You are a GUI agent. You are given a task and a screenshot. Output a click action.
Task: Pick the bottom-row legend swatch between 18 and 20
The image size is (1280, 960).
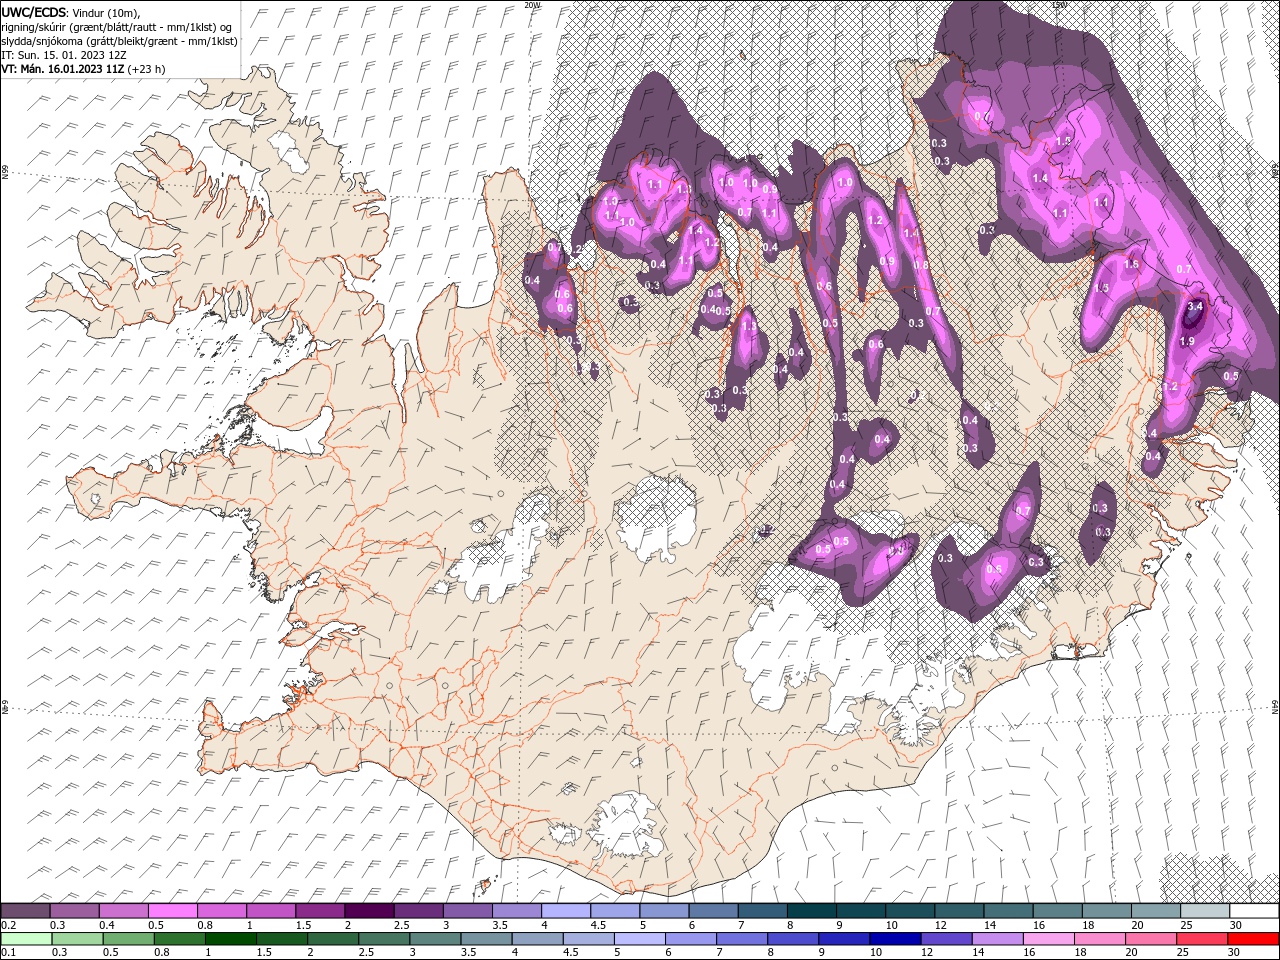coord(1100,939)
